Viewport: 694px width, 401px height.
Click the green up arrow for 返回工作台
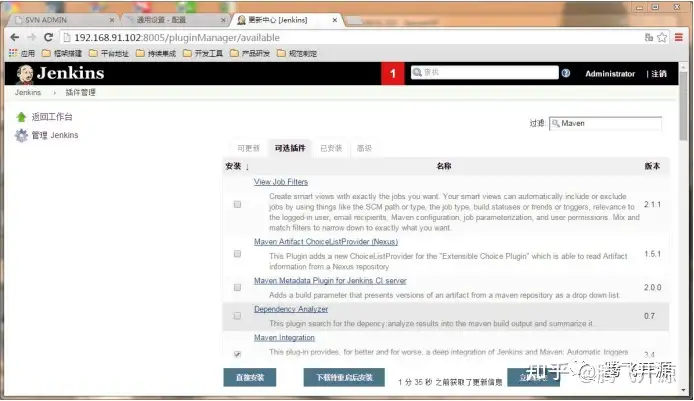pos(21,117)
